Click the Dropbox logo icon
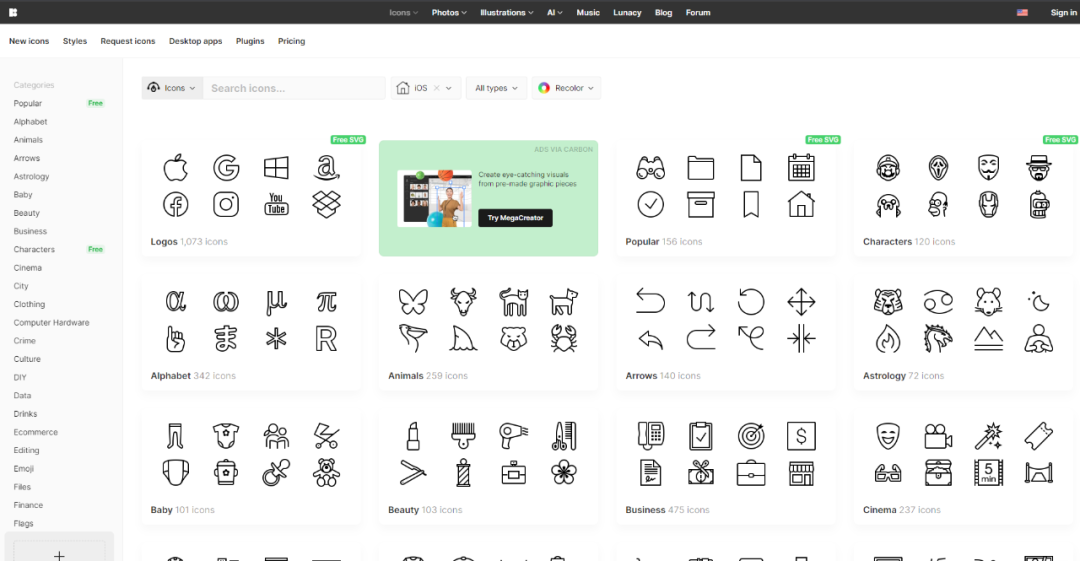 pos(326,205)
